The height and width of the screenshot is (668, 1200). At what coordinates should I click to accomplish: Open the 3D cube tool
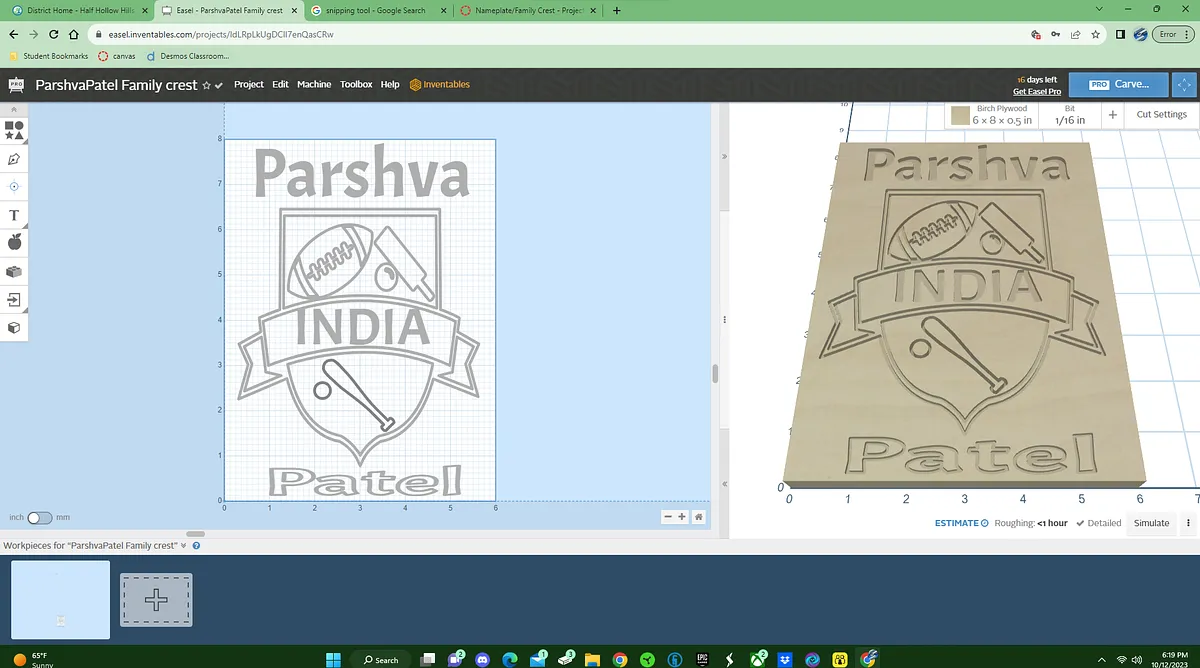(15, 327)
